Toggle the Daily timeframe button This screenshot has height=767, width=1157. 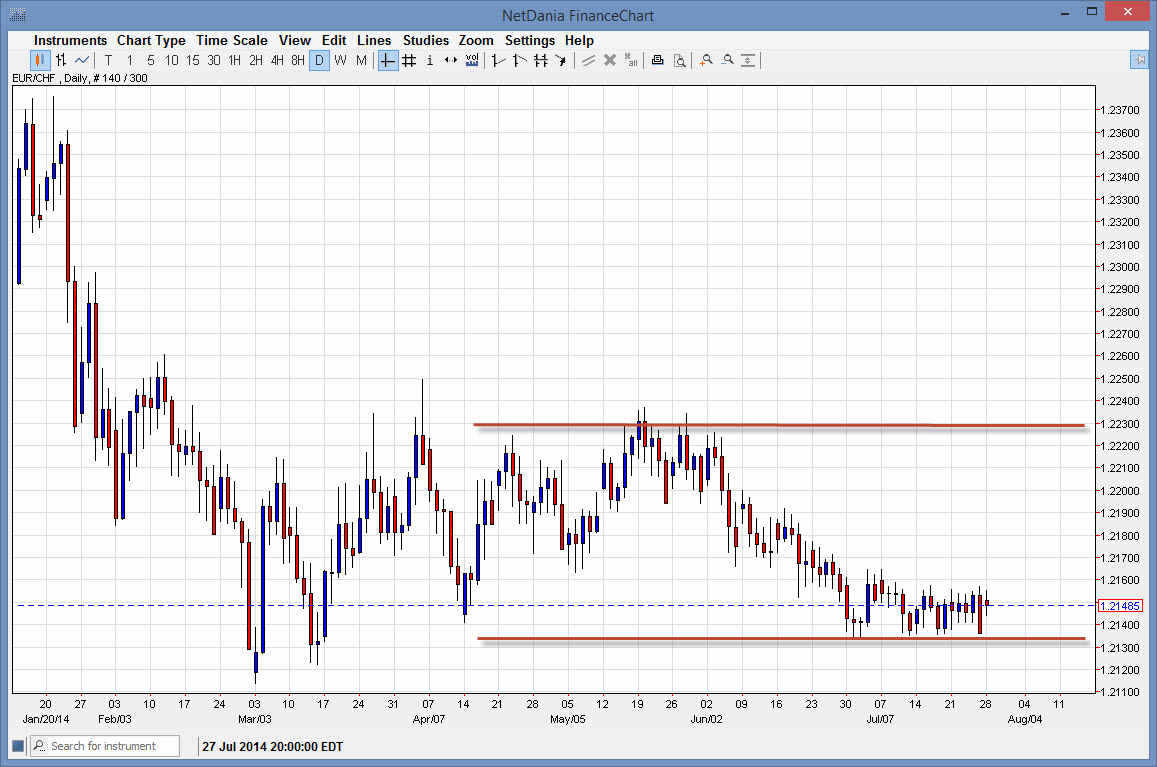click(319, 60)
